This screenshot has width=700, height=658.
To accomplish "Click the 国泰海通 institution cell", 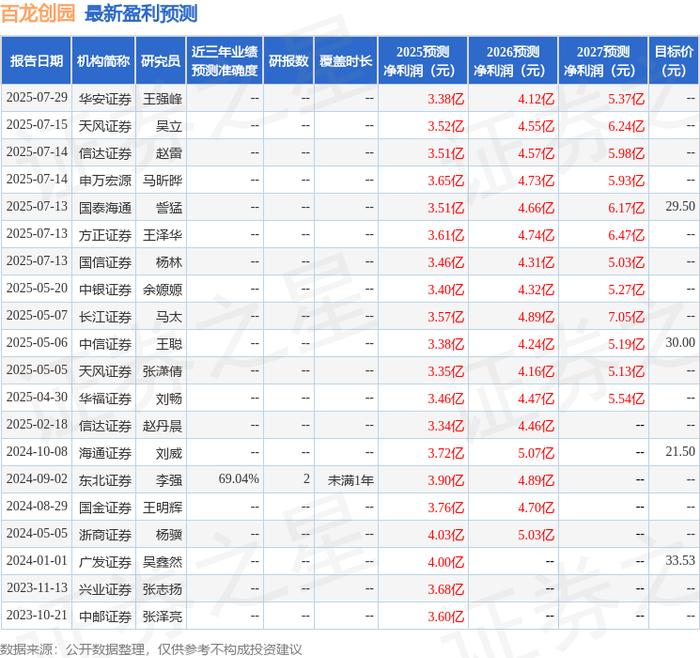I will (x=105, y=208).
